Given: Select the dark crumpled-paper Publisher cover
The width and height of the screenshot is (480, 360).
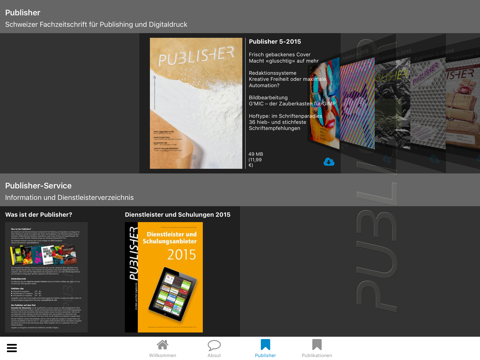Looking at the screenshot, I should 392,103.
